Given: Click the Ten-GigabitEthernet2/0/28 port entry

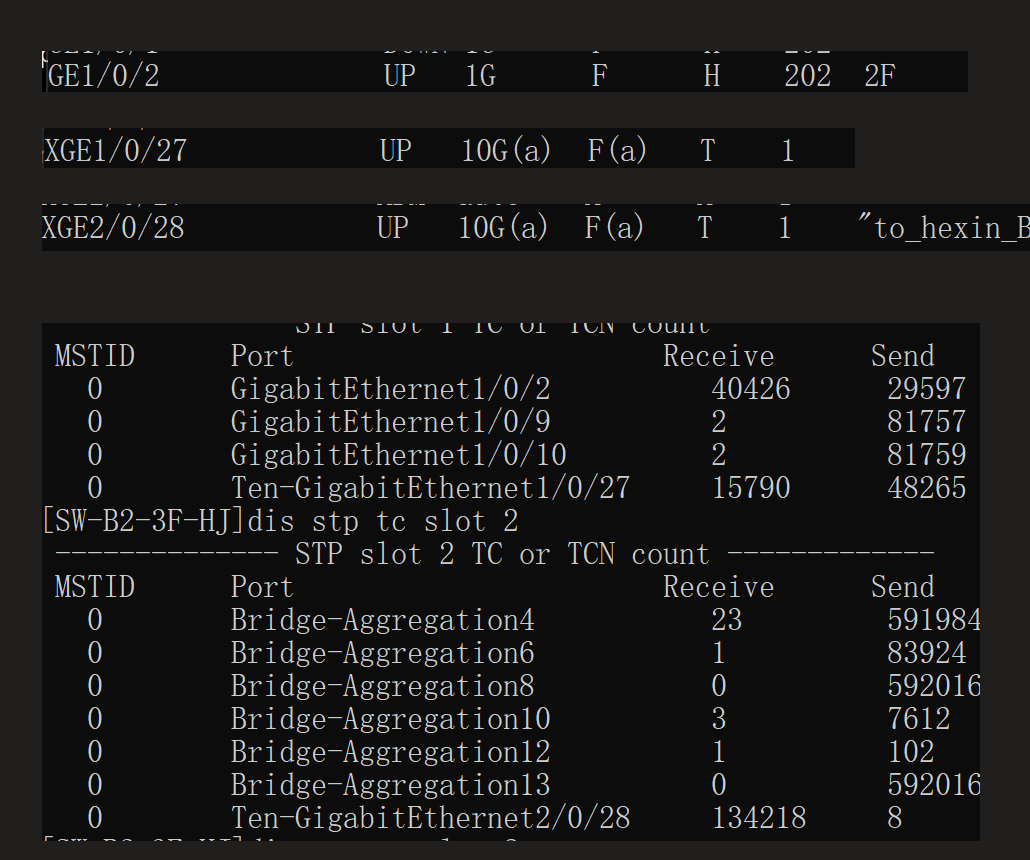Looking at the screenshot, I should [430, 818].
